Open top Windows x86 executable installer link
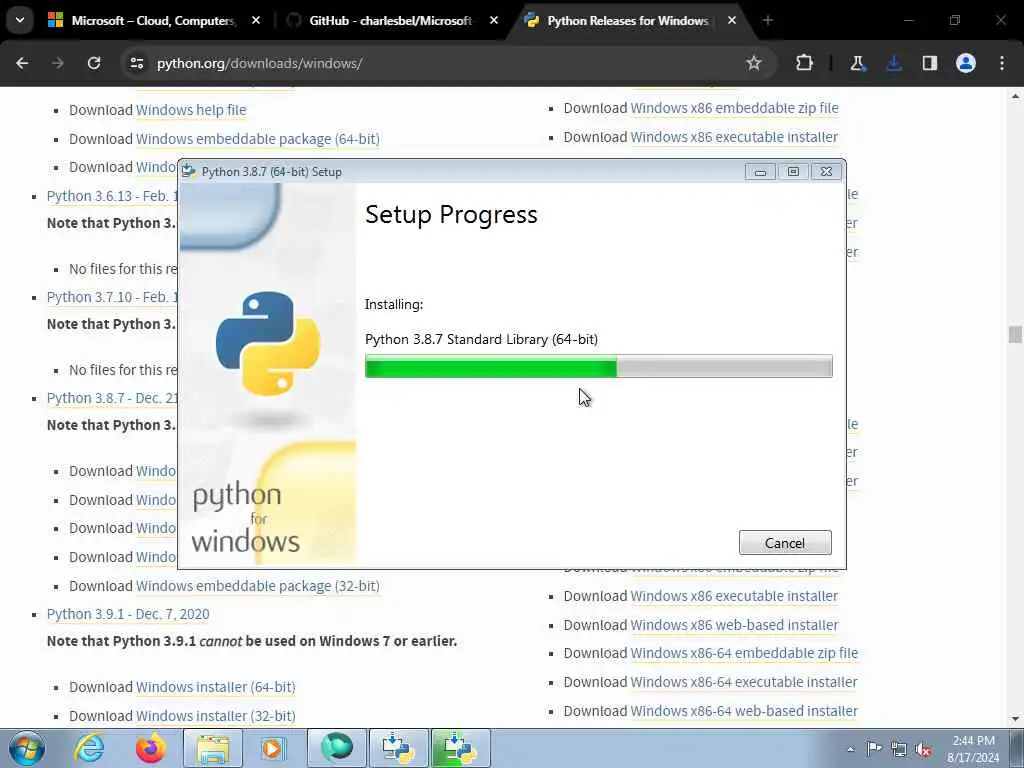This screenshot has width=1024, height=768. (x=734, y=137)
